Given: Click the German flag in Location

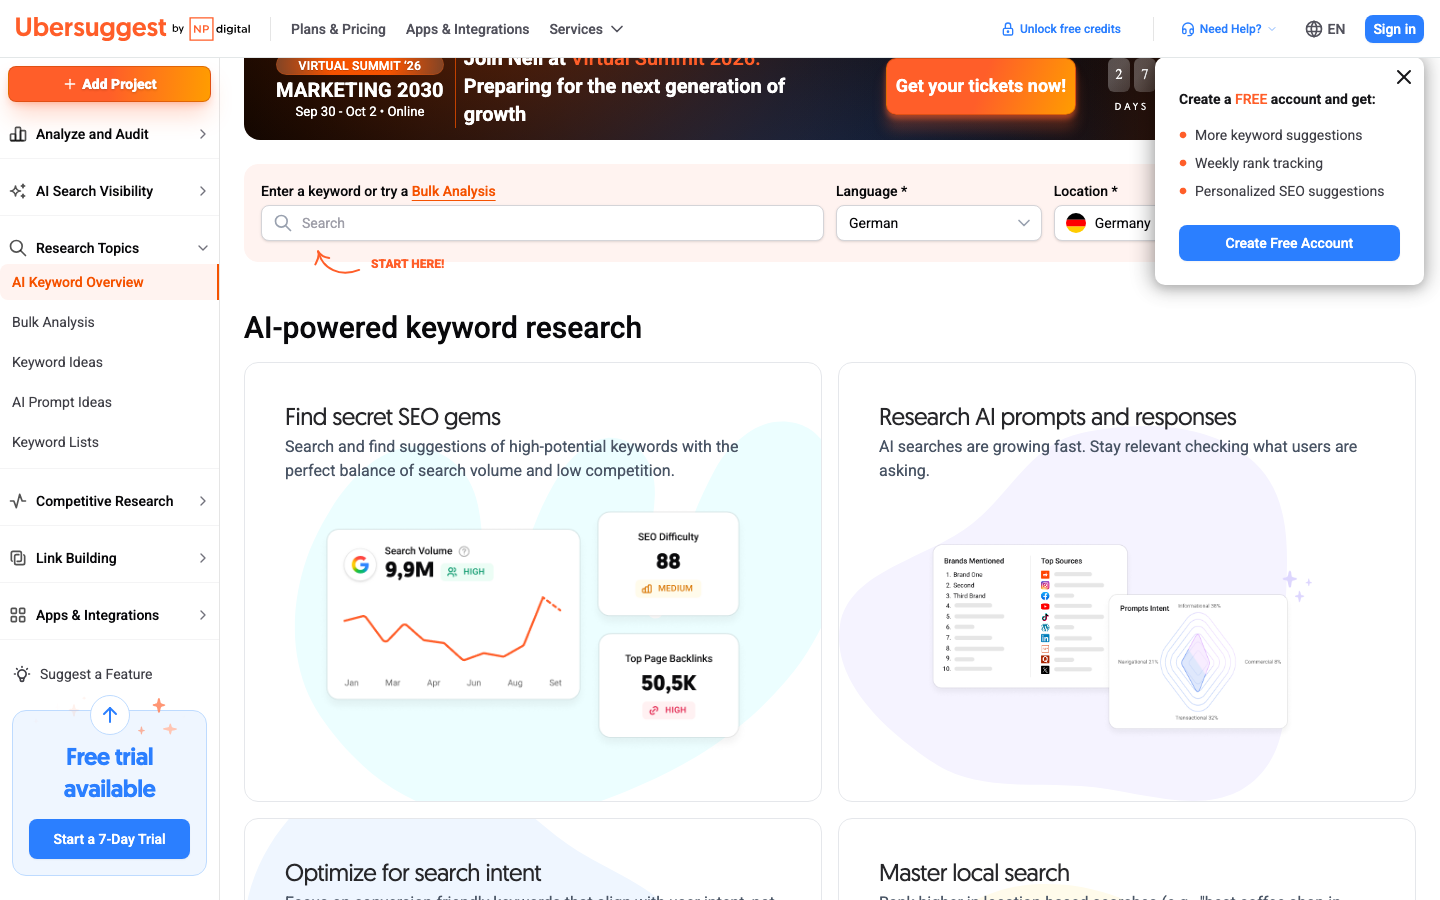Looking at the screenshot, I should pos(1076,223).
